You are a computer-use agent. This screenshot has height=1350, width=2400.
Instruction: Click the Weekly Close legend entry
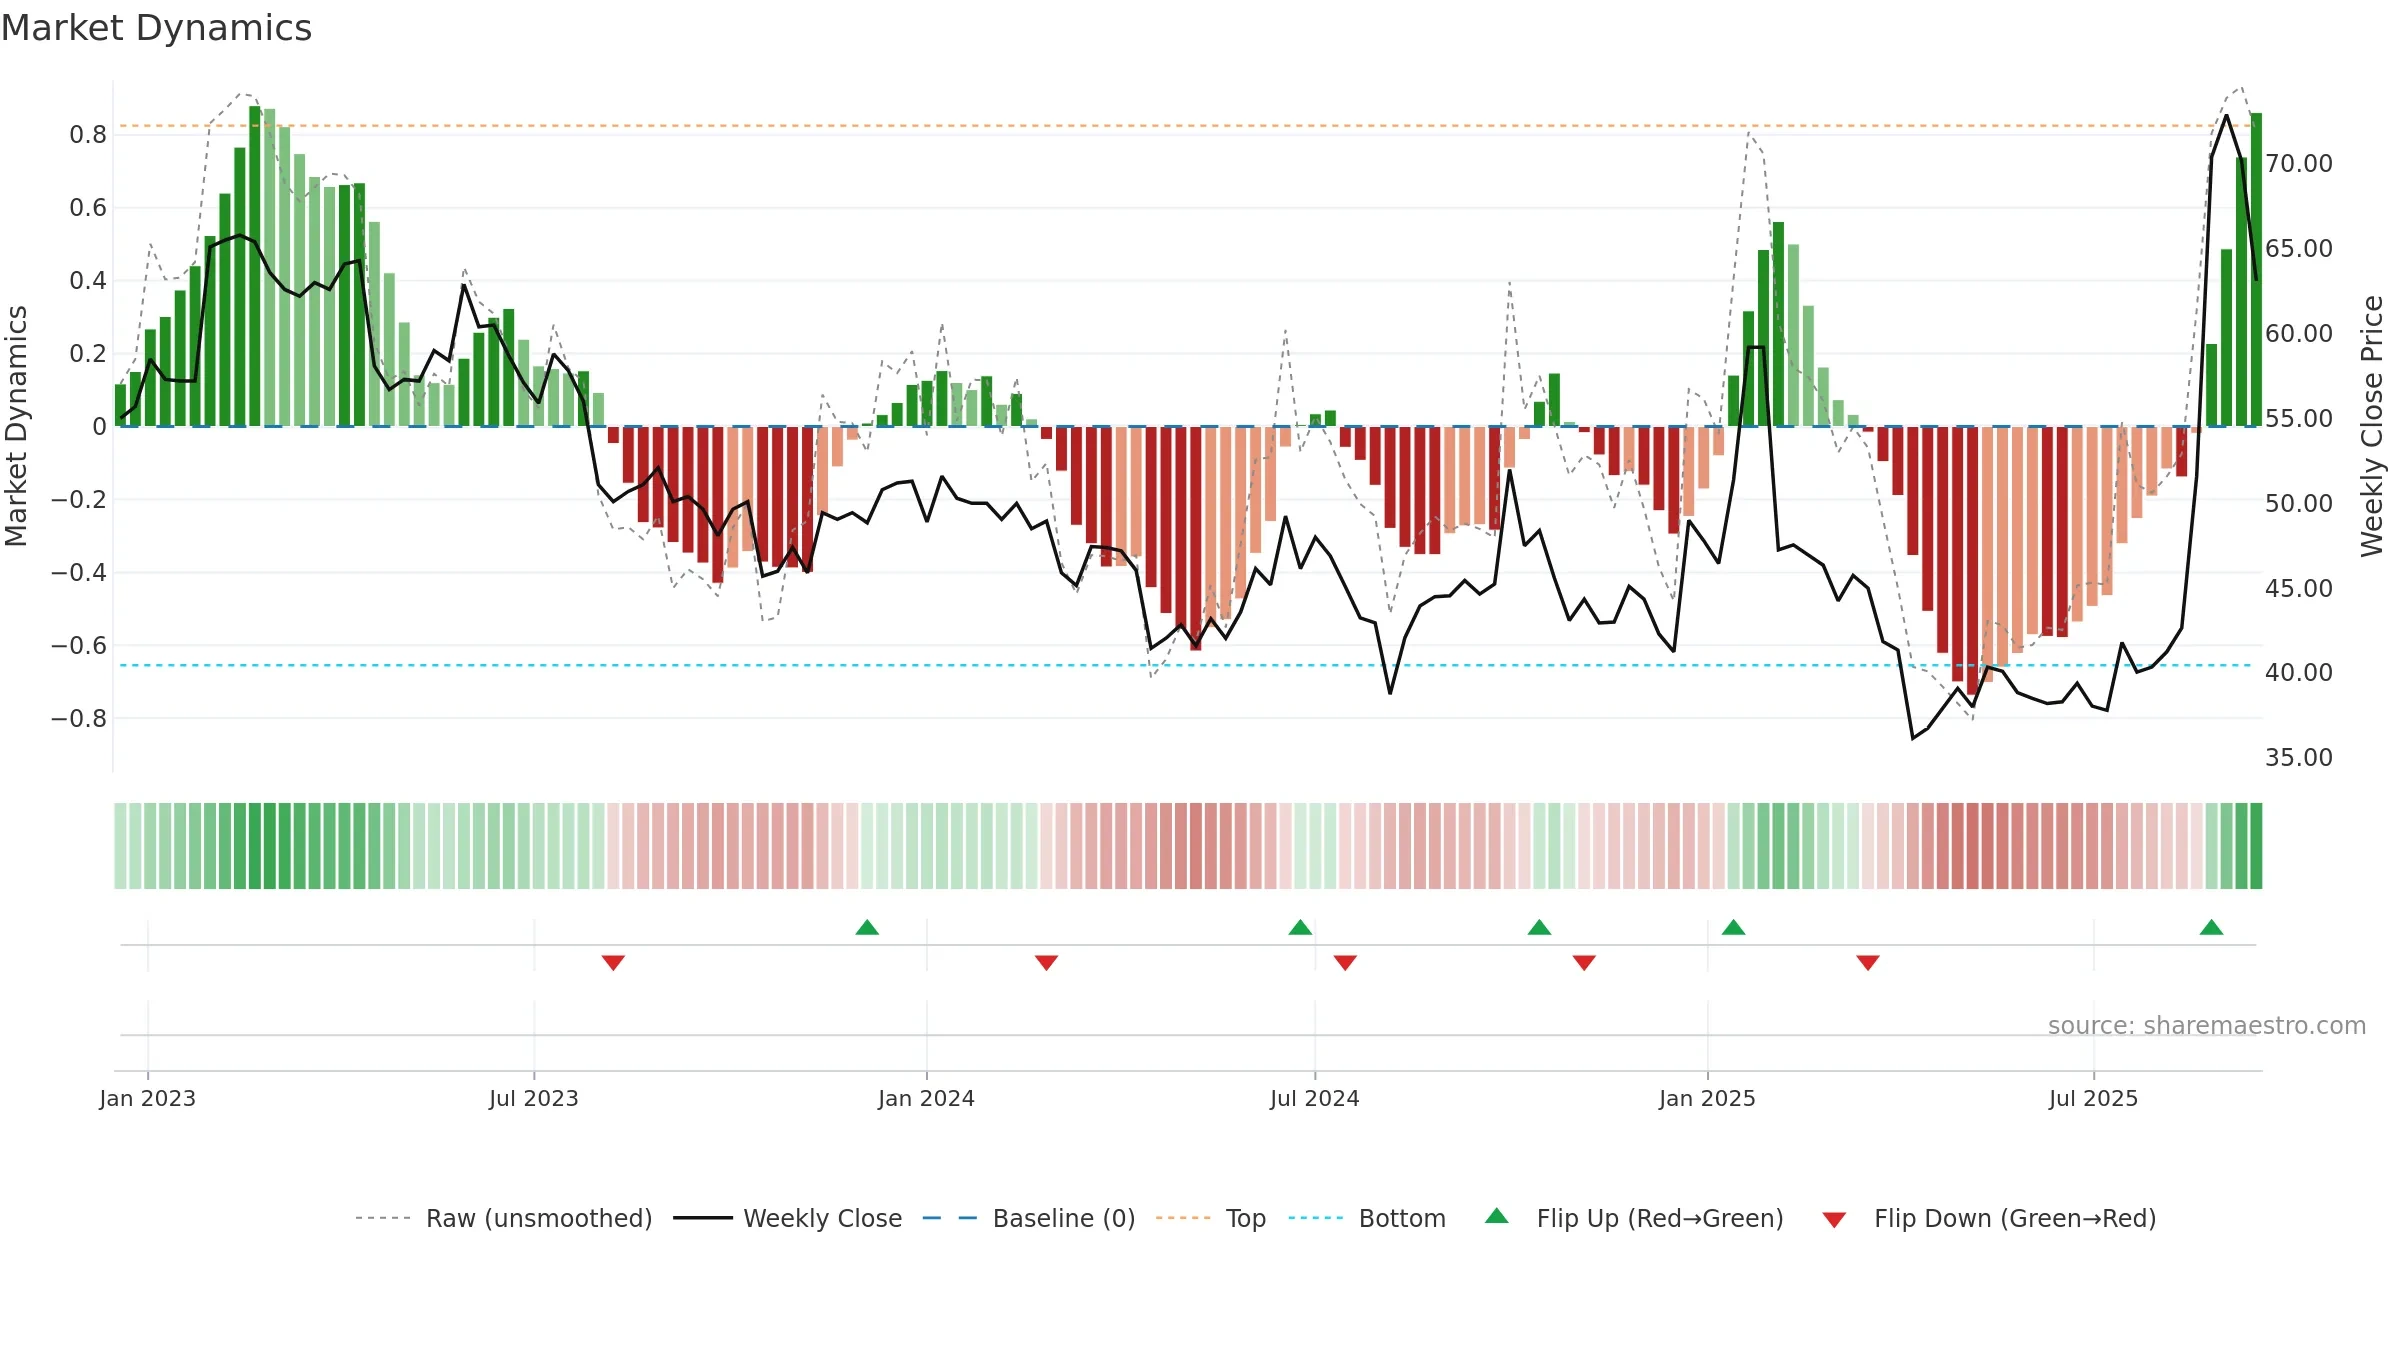point(787,1218)
